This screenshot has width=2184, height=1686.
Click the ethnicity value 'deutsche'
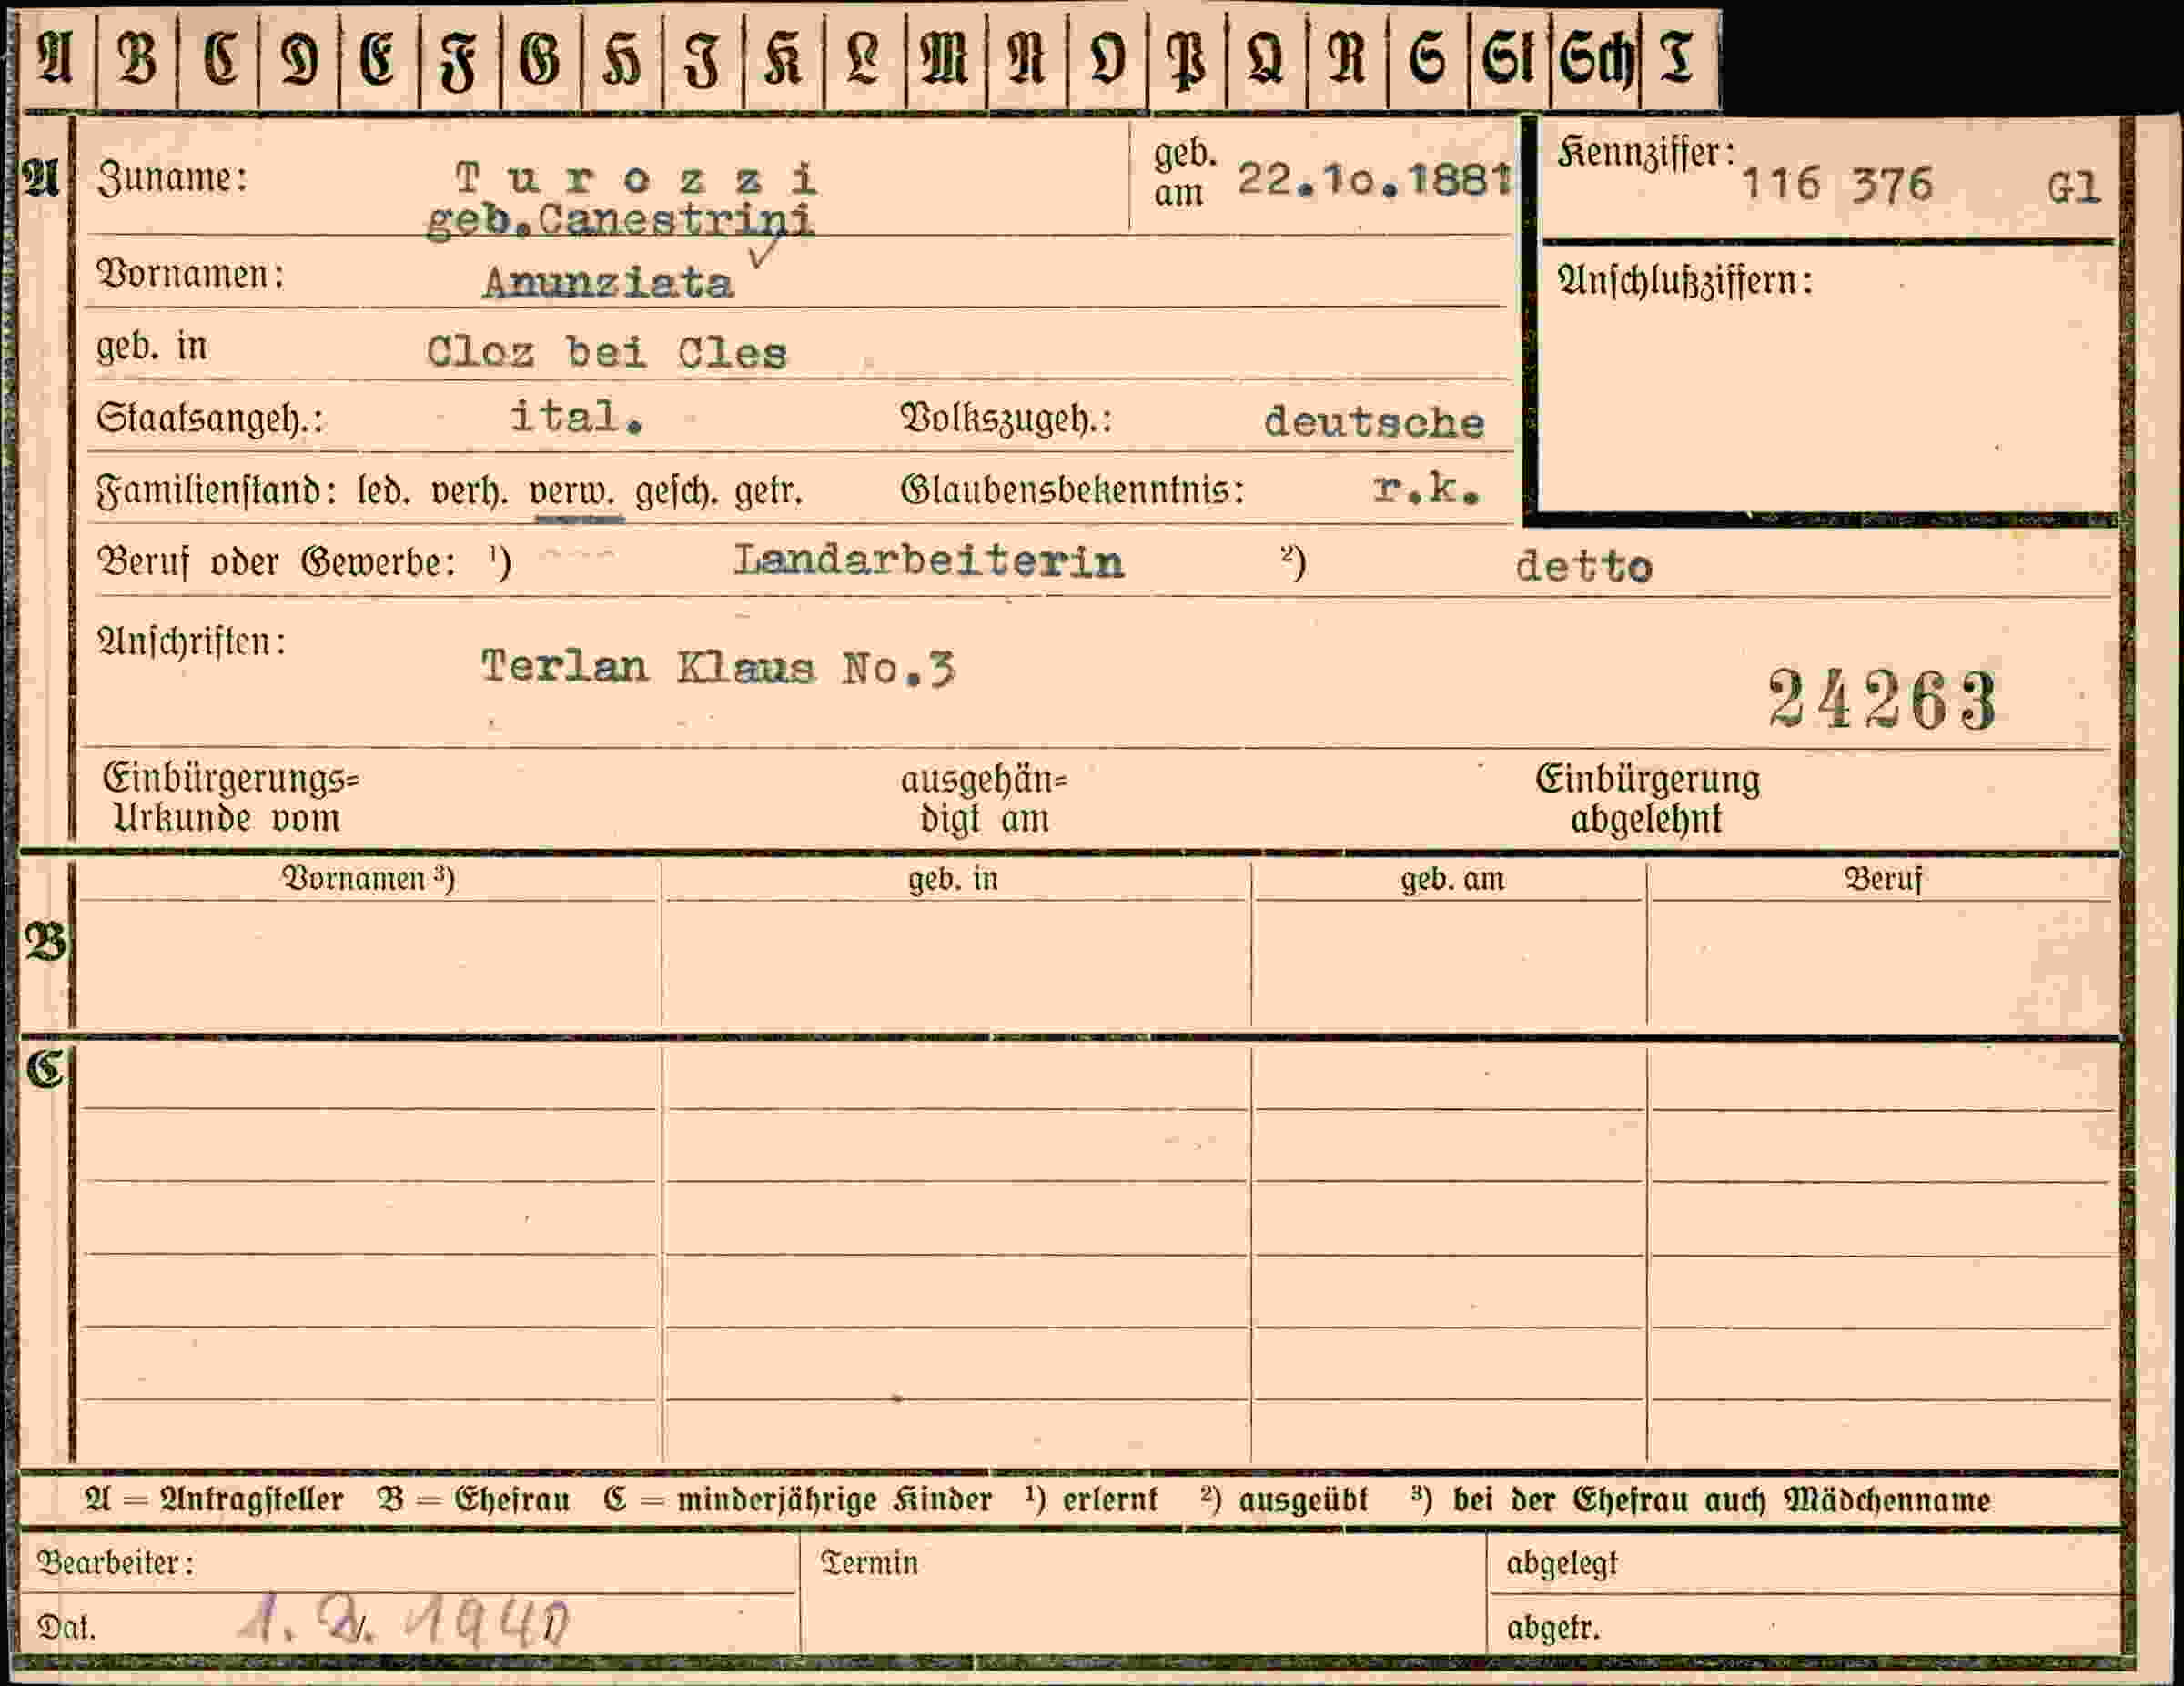coord(1374,423)
